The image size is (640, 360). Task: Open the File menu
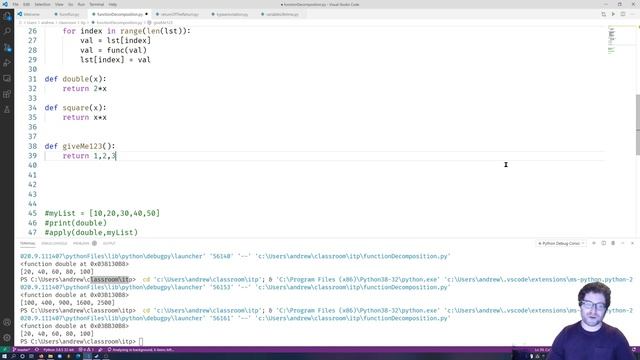[x=16, y=4]
